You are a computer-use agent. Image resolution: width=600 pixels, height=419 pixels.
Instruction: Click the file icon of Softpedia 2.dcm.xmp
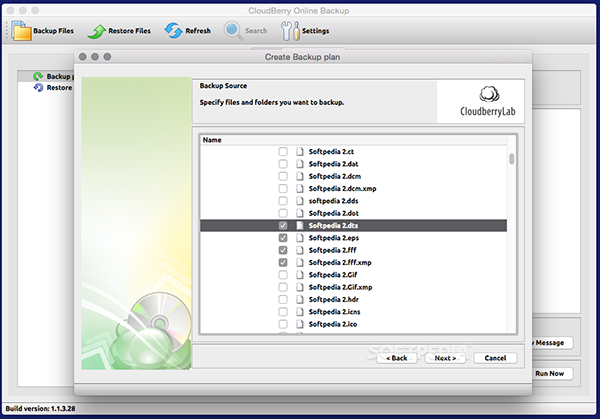300,188
